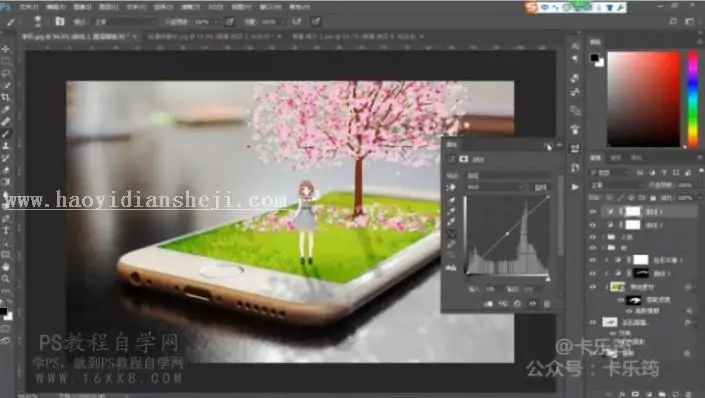The image size is (705, 398).
Task: Toggle airbrush build-up in the options bar
Action: [x=297, y=22]
